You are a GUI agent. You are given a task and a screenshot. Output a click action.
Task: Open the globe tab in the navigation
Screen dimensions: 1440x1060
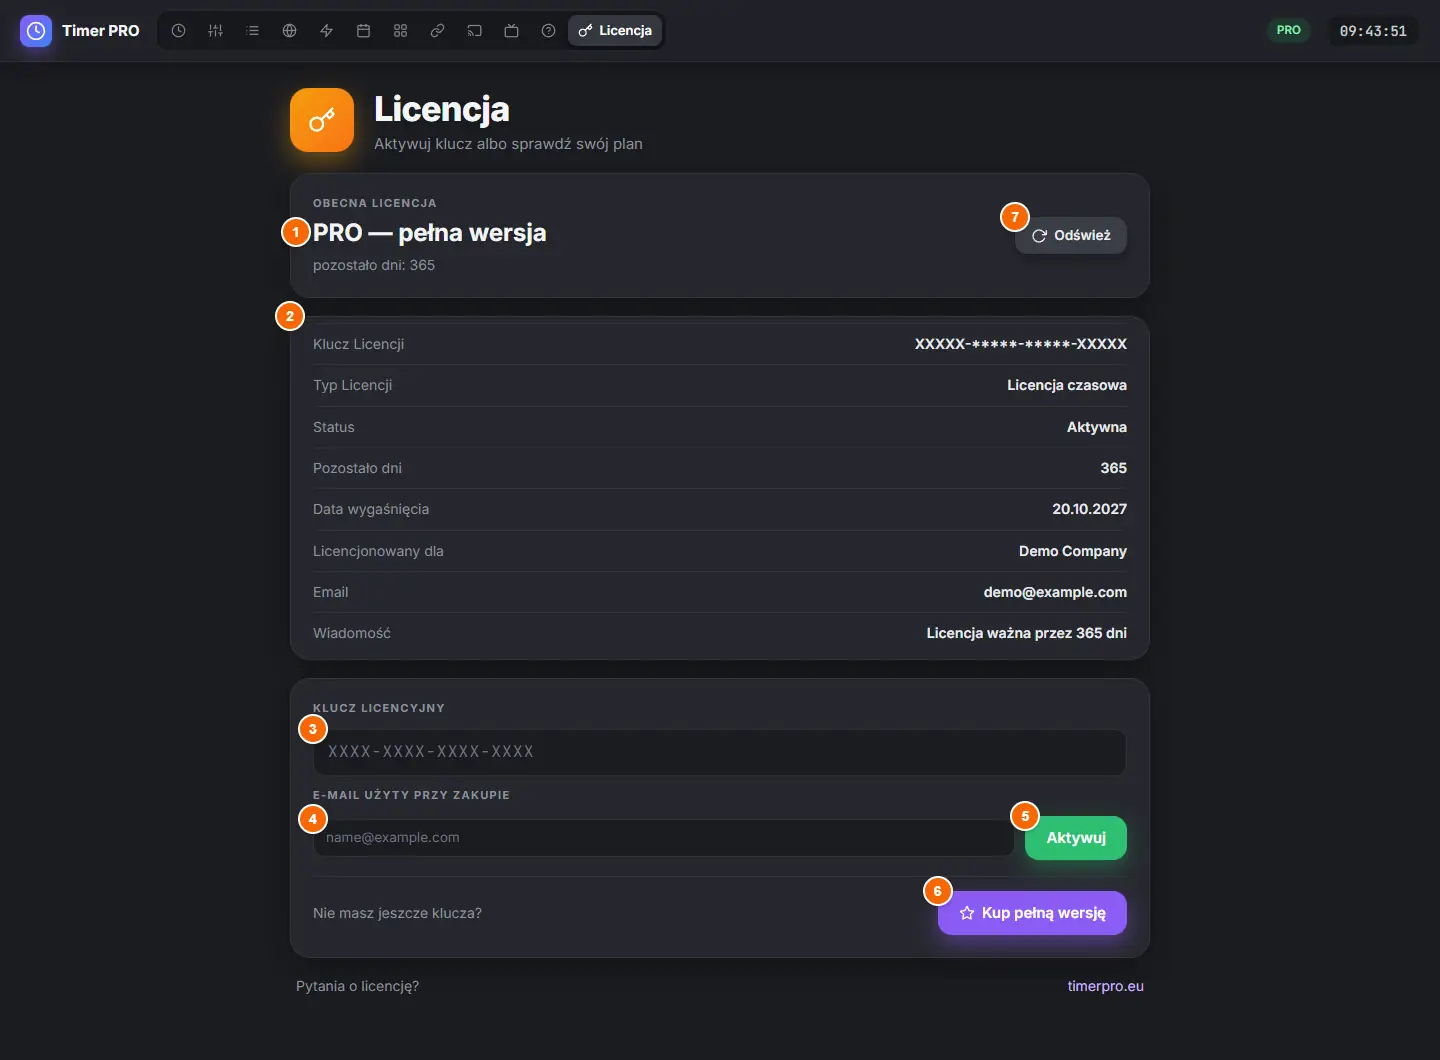click(x=289, y=31)
